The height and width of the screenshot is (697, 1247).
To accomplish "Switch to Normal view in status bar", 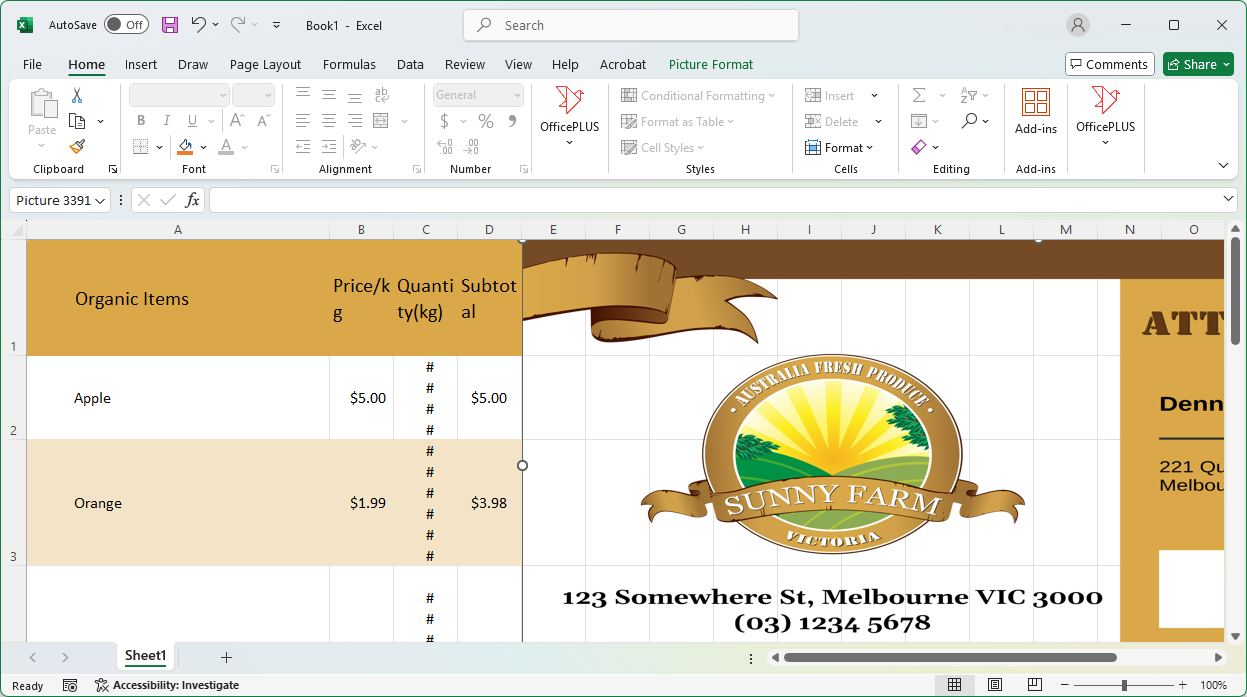I will pos(954,685).
